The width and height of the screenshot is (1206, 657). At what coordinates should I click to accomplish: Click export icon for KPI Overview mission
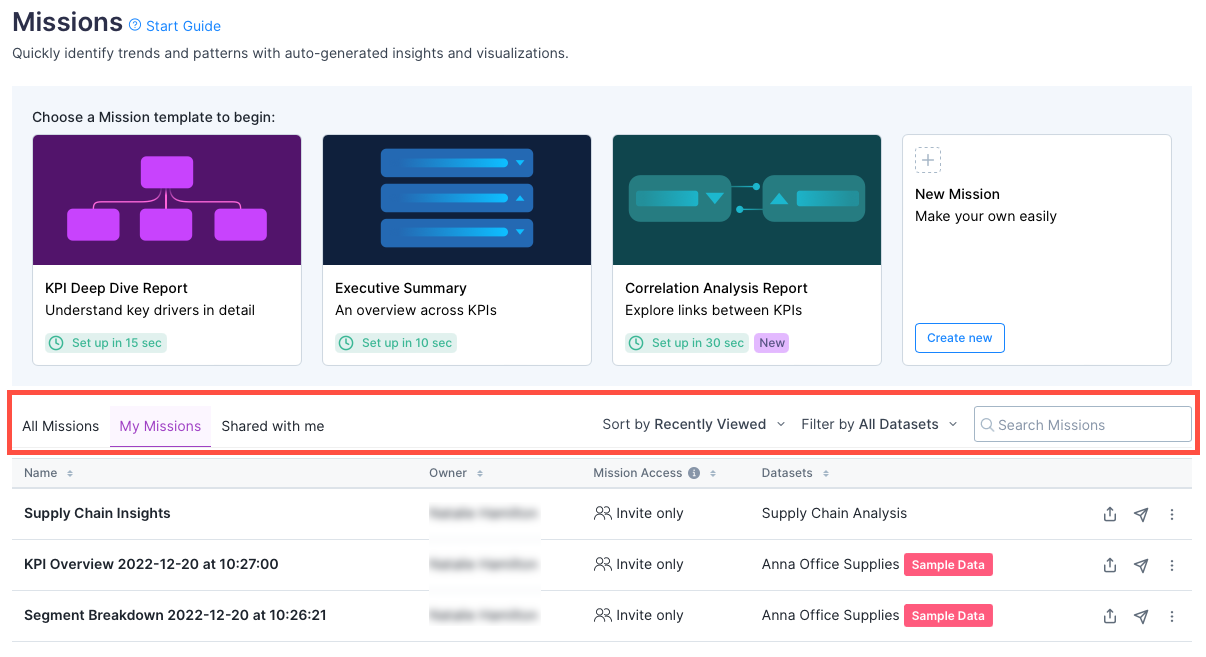pos(1109,565)
